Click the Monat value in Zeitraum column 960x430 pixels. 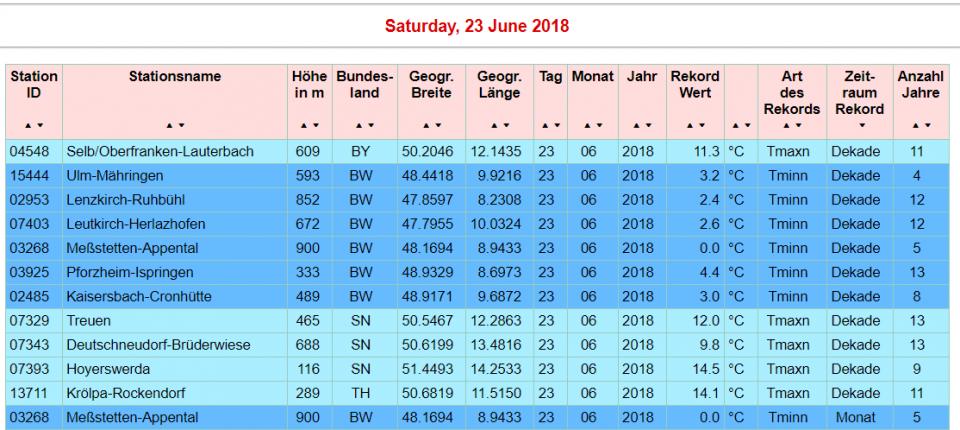coord(856,417)
